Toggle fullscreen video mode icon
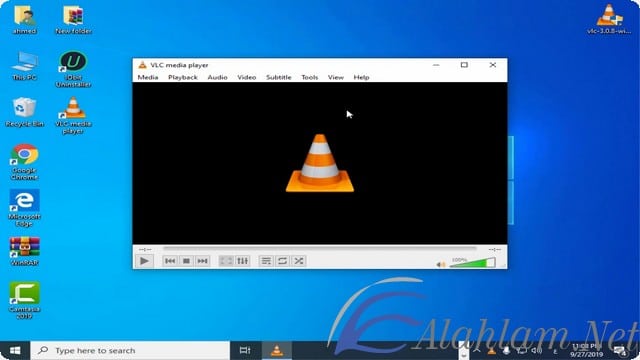This screenshot has width=640, height=360. [226, 261]
